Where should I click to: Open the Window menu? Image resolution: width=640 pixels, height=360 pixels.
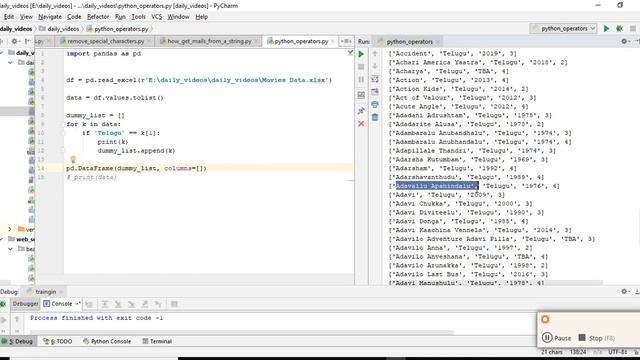[x=178, y=17]
